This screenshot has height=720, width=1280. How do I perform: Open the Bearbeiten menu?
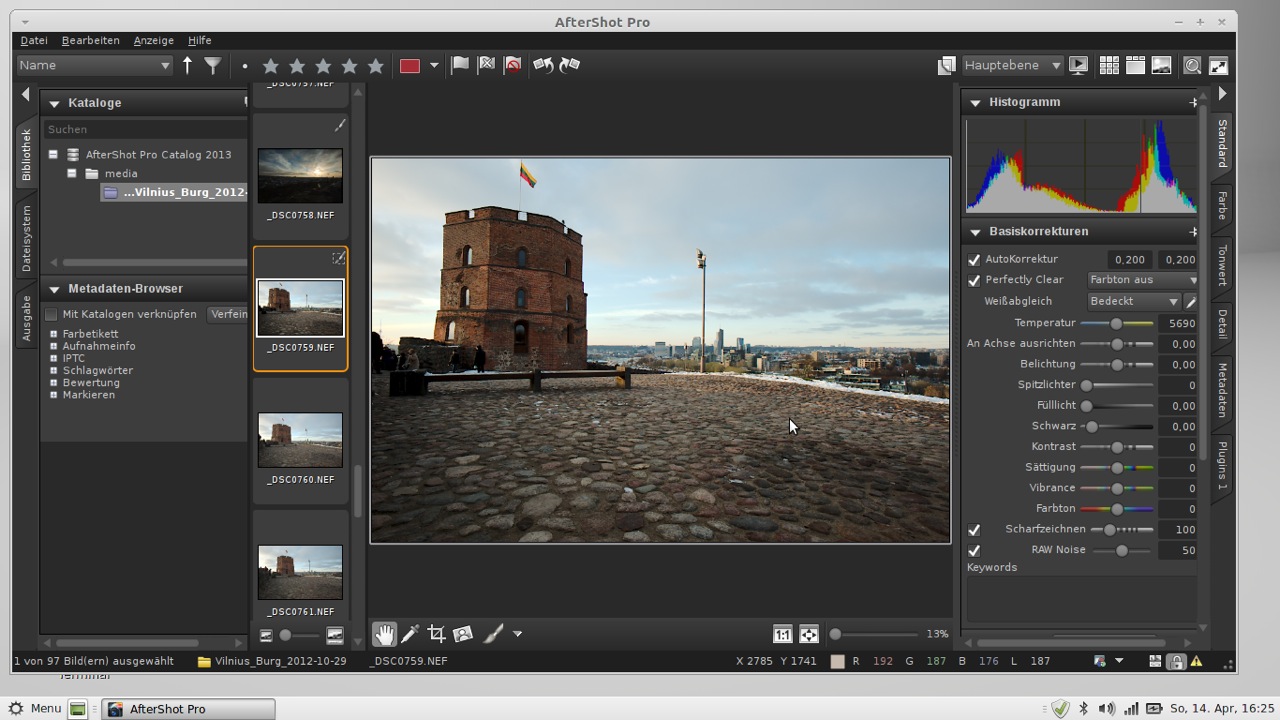[90, 40]
